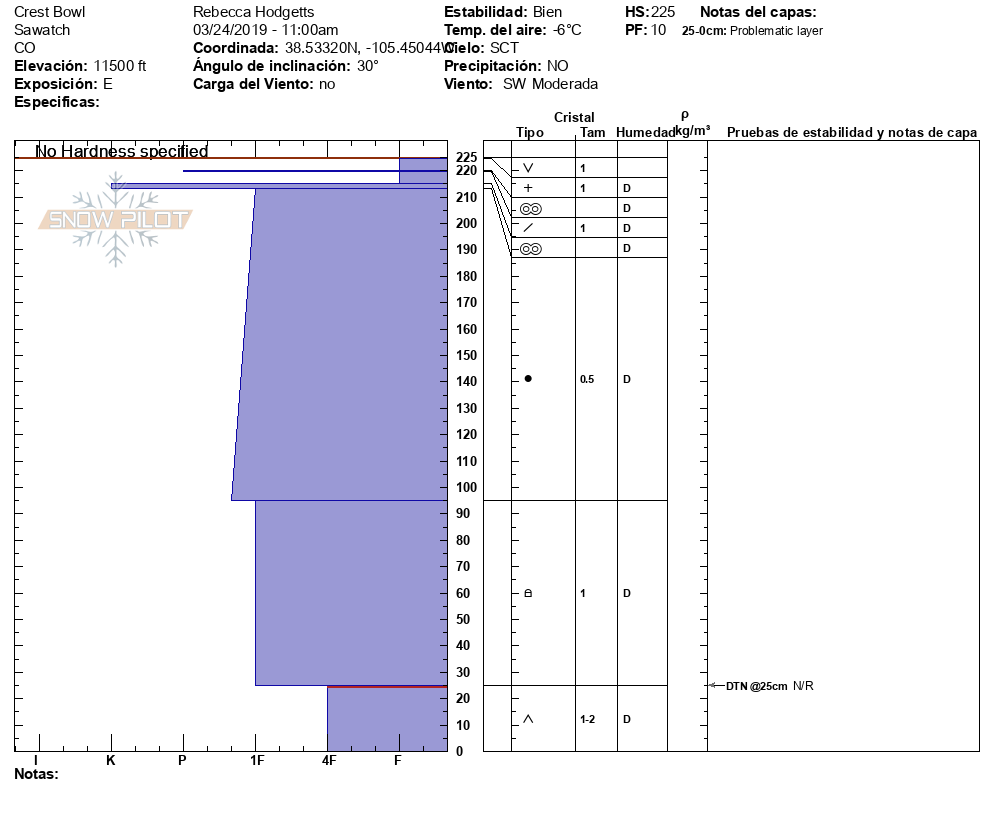Select the lower melt-freeze crust symbol near 190

coord(531,249)
